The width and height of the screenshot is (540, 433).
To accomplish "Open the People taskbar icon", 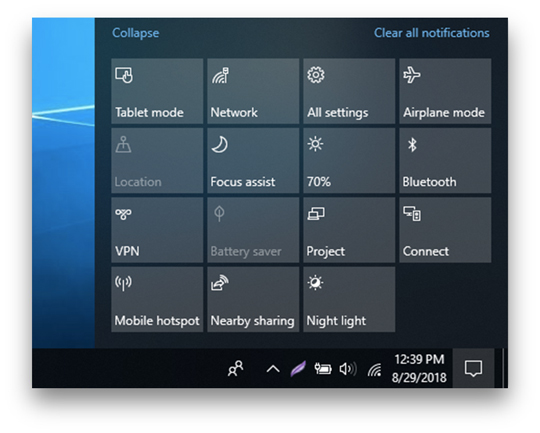I will pyautogui.click(x=236, y=369).
